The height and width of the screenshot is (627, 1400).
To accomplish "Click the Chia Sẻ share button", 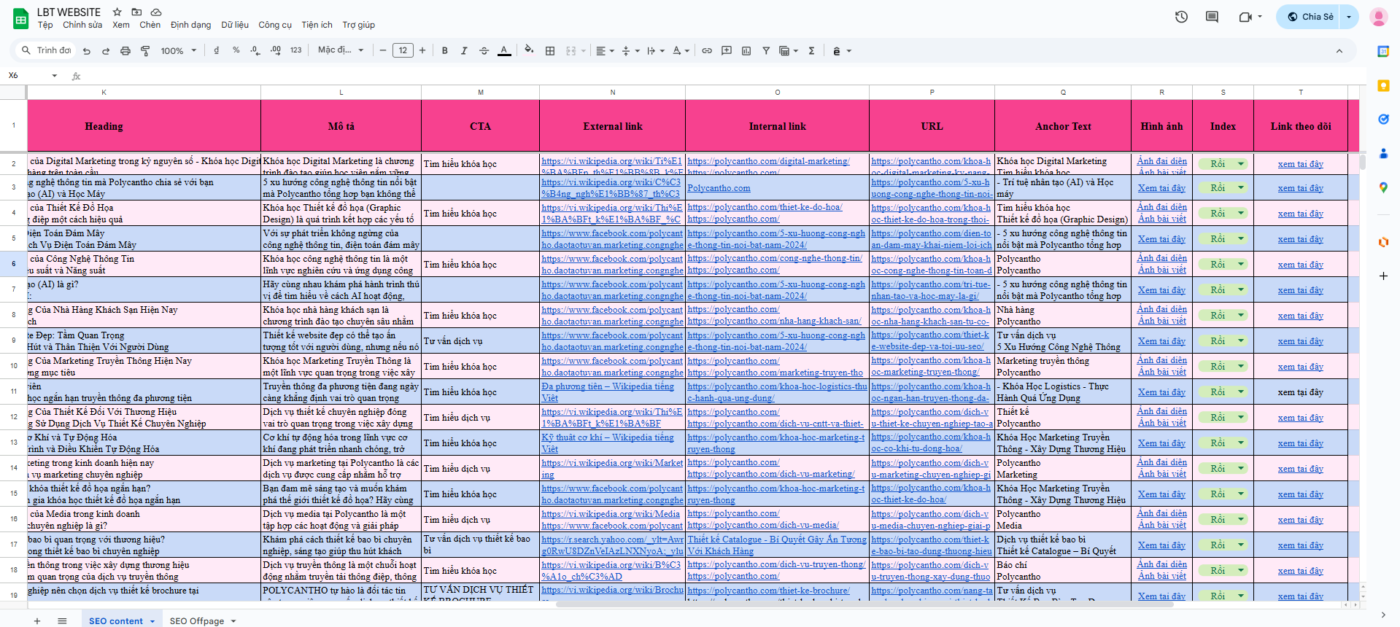I will coord(1310,17).
